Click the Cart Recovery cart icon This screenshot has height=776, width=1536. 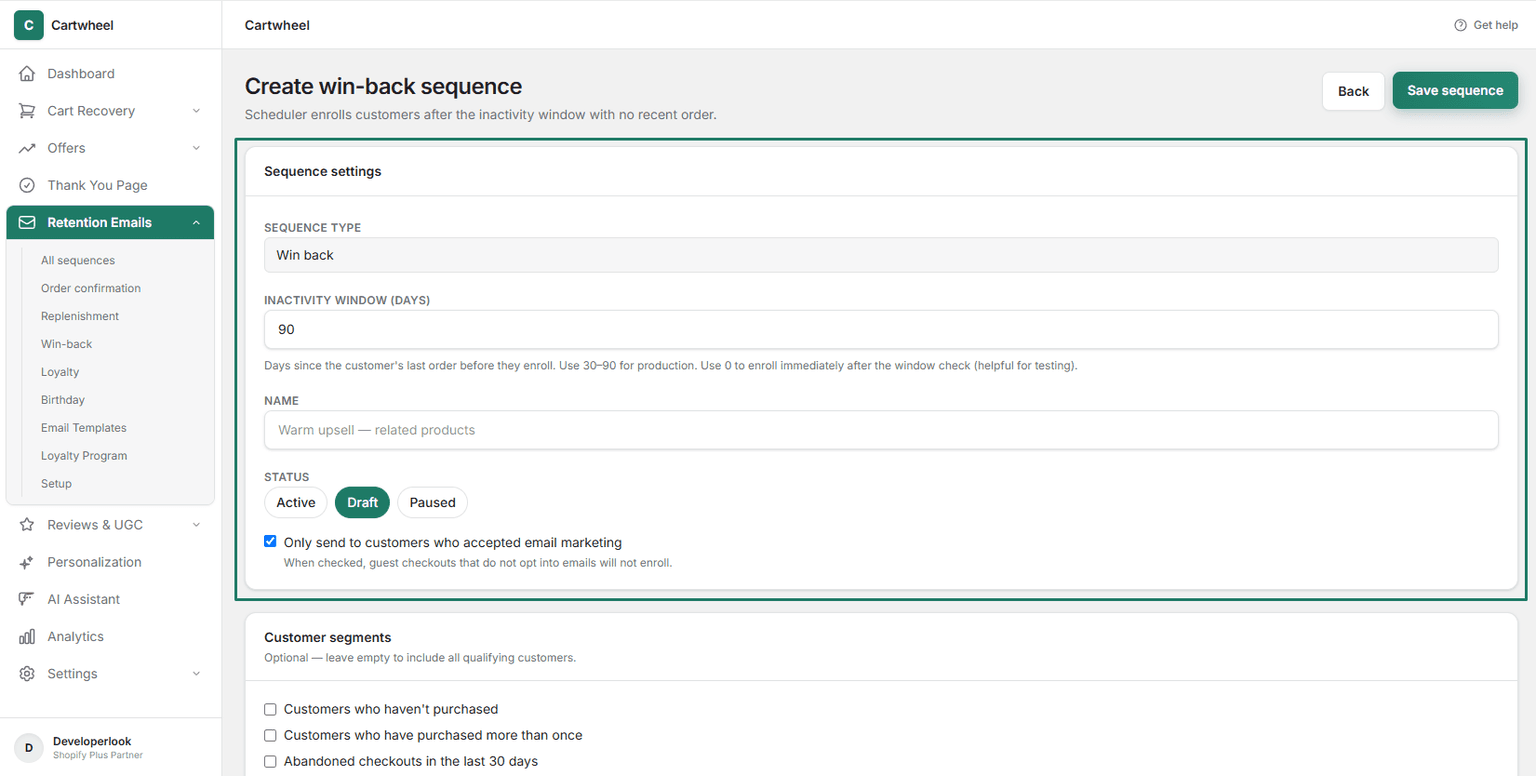tap(27, 111)
